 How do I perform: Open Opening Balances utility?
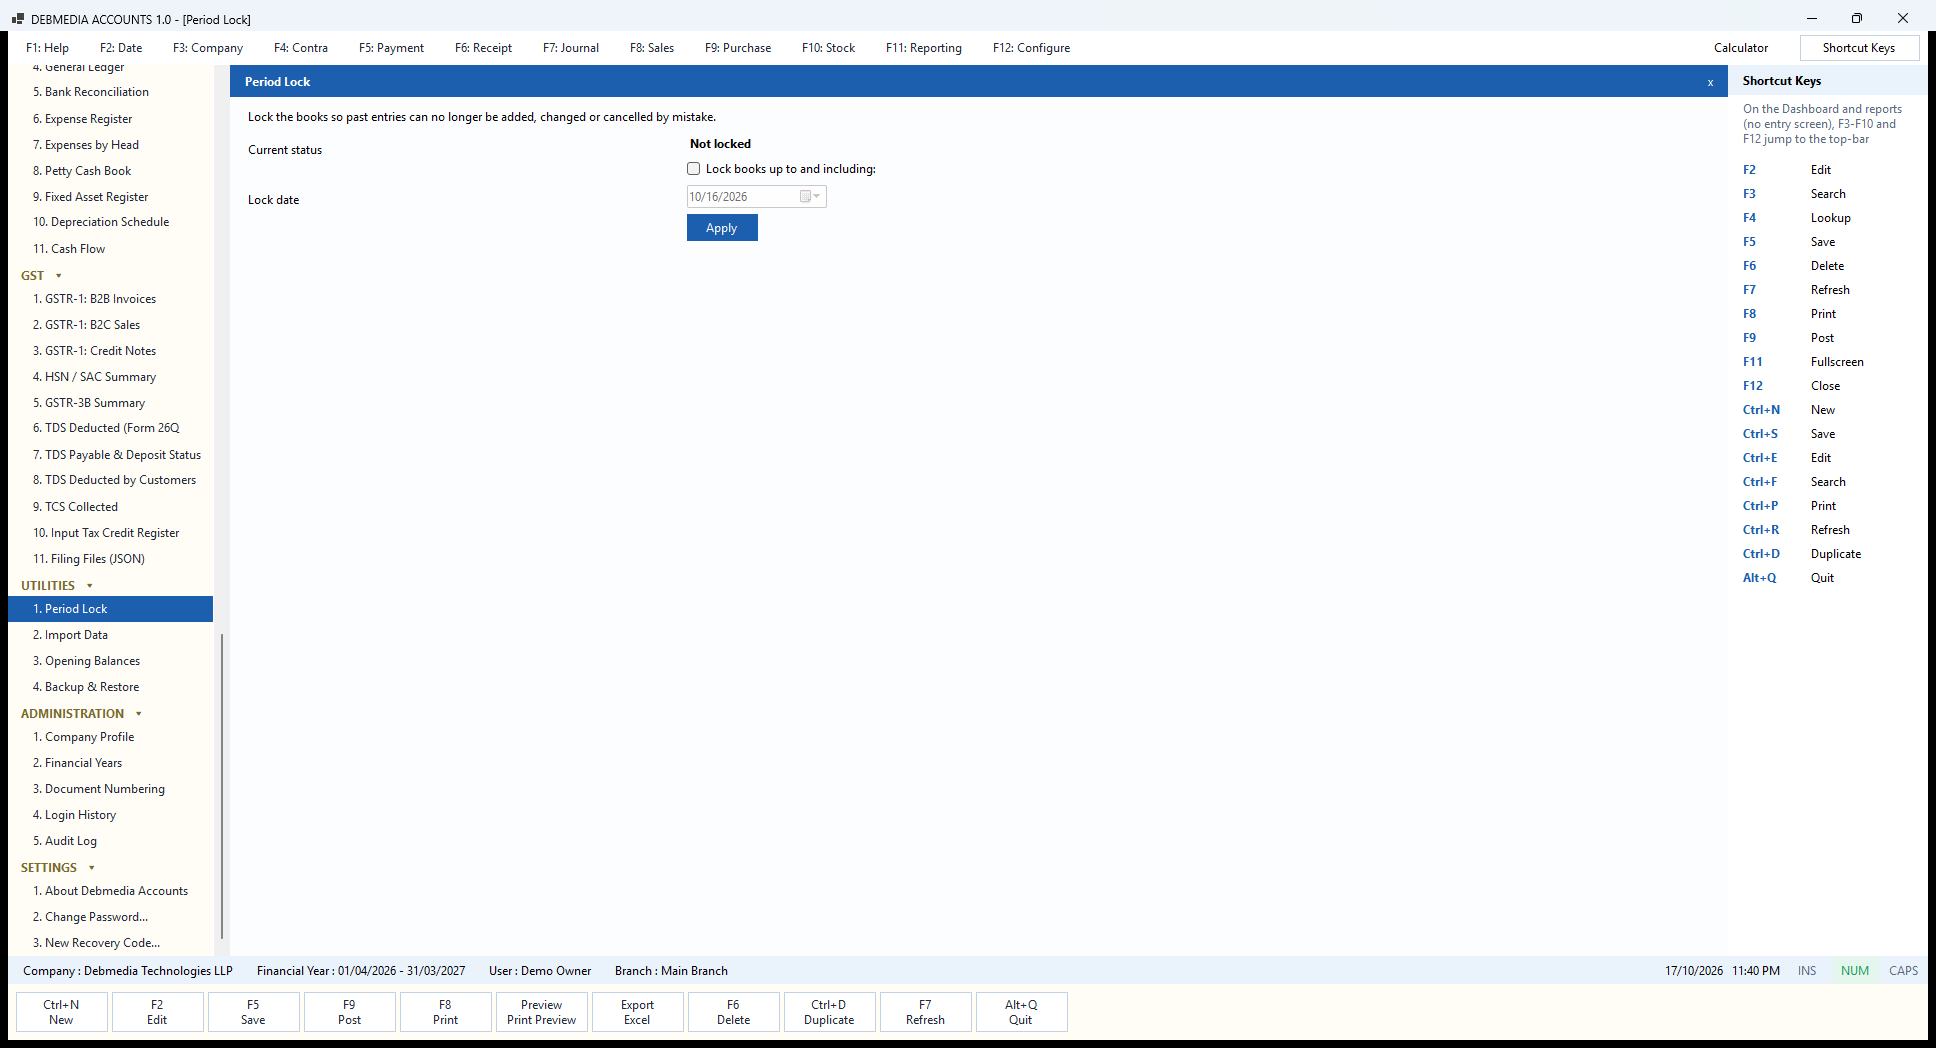pyautogui.click(x=110, y=661)
